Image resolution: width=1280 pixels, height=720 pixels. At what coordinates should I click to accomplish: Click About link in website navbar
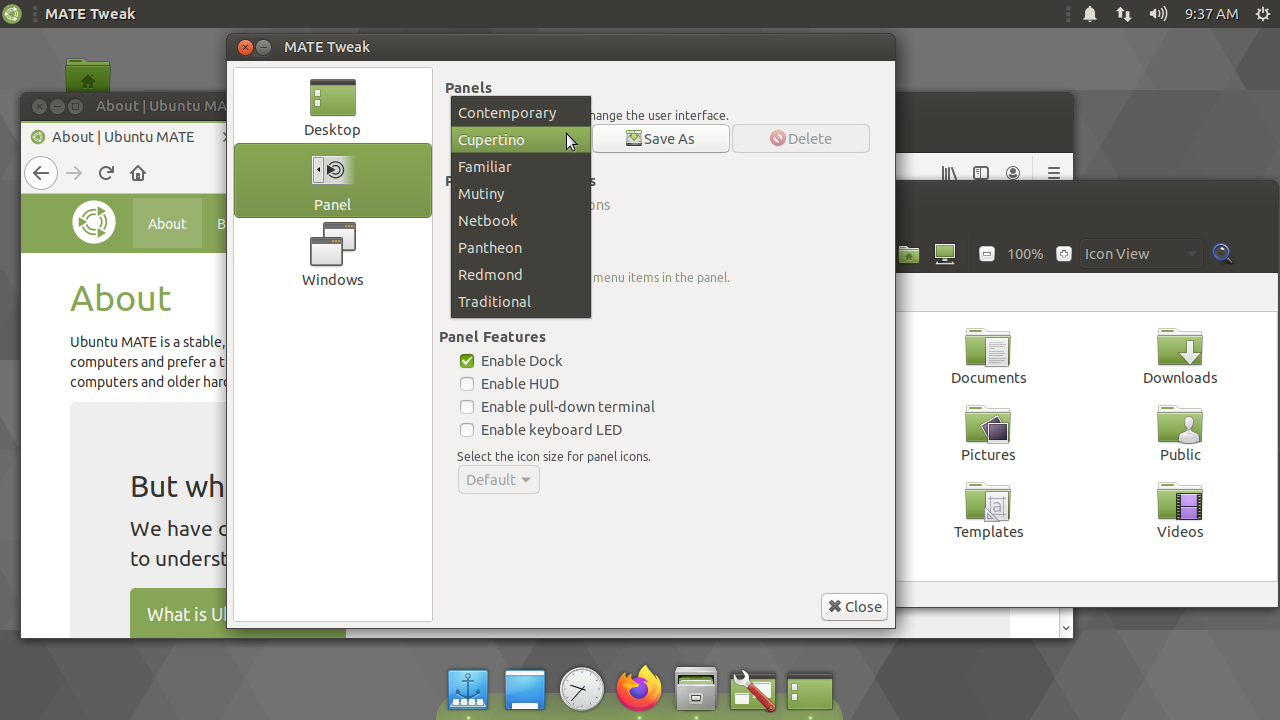(x=167, y=224)
